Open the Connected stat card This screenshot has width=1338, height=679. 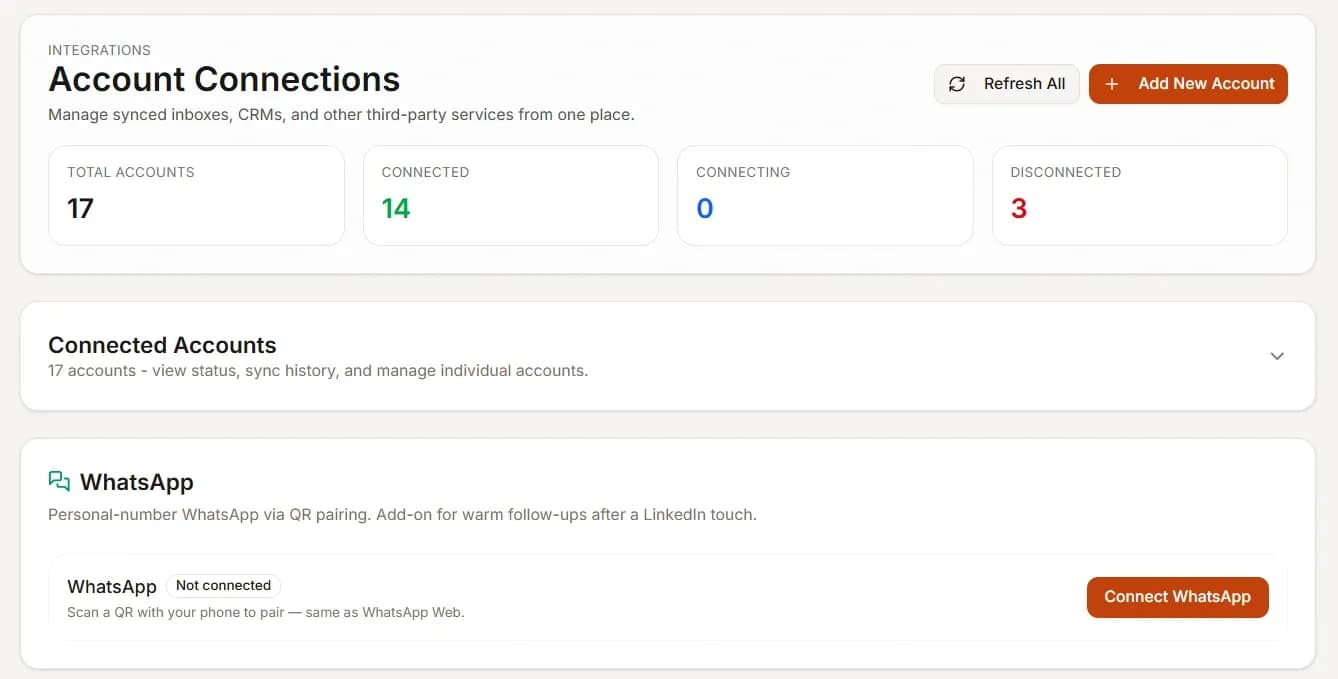click(510, 196)
